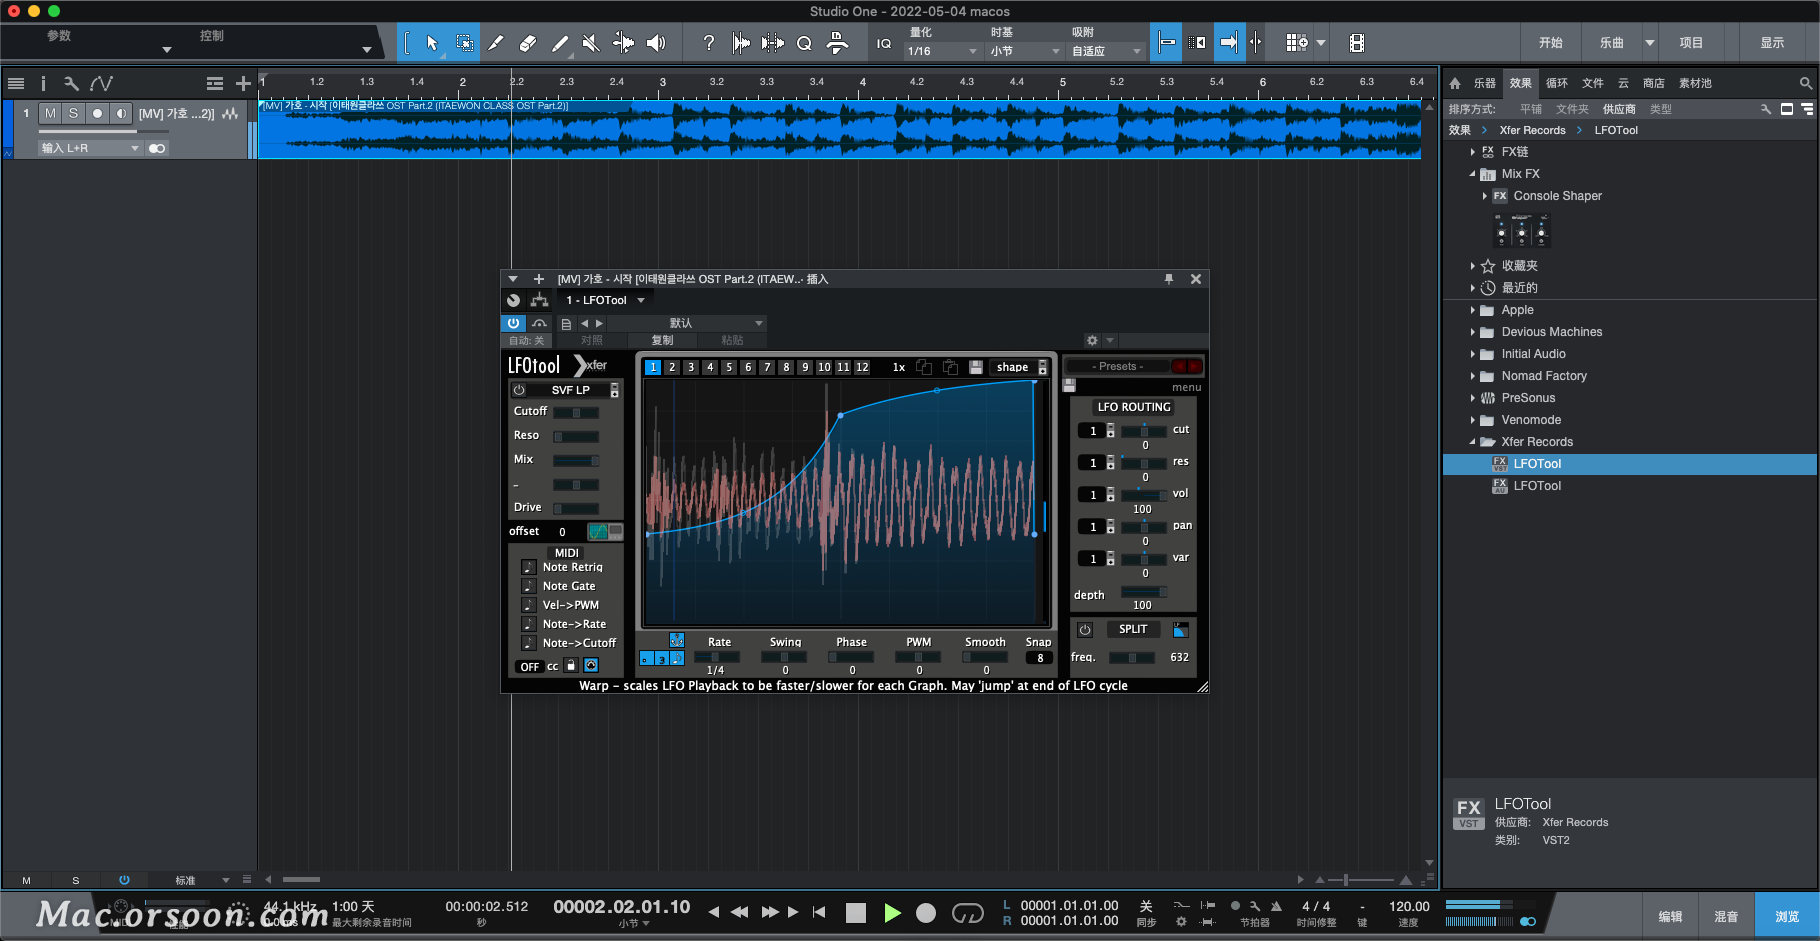
Task: Open the 小节 timebase dropdown
Action: [1024, 51]
